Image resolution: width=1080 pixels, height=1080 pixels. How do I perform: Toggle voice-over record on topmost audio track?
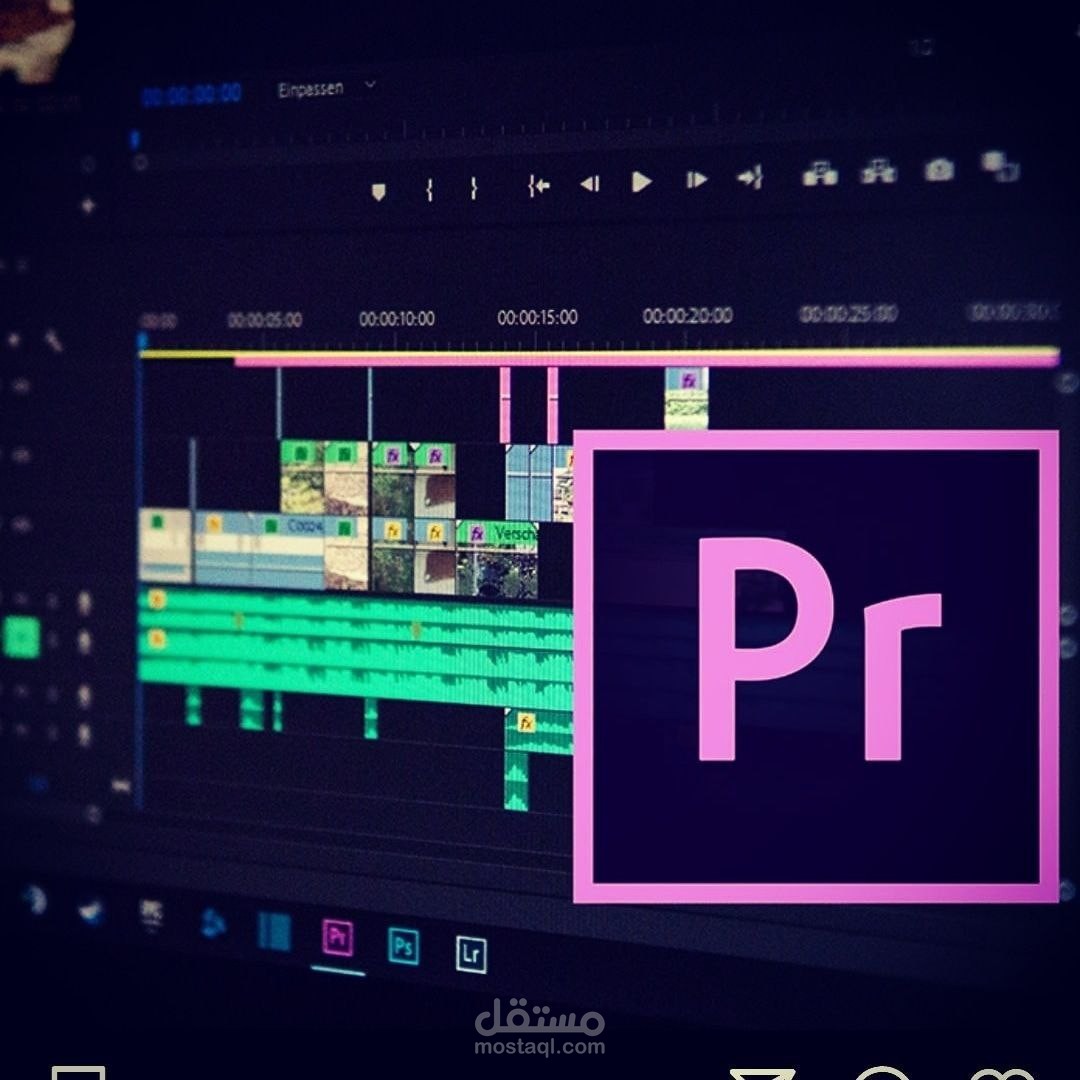tap(84, 603)
